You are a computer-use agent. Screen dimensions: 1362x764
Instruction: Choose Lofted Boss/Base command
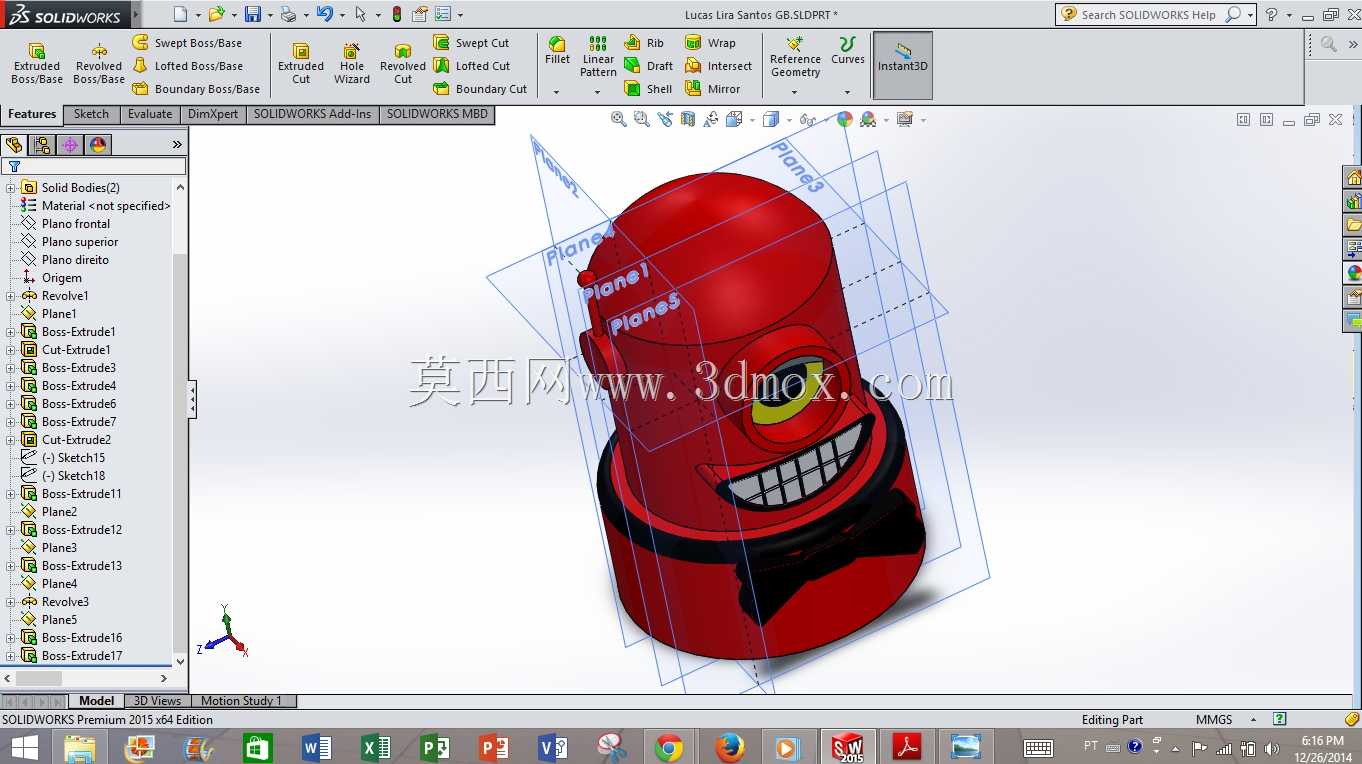click(187, 66)
